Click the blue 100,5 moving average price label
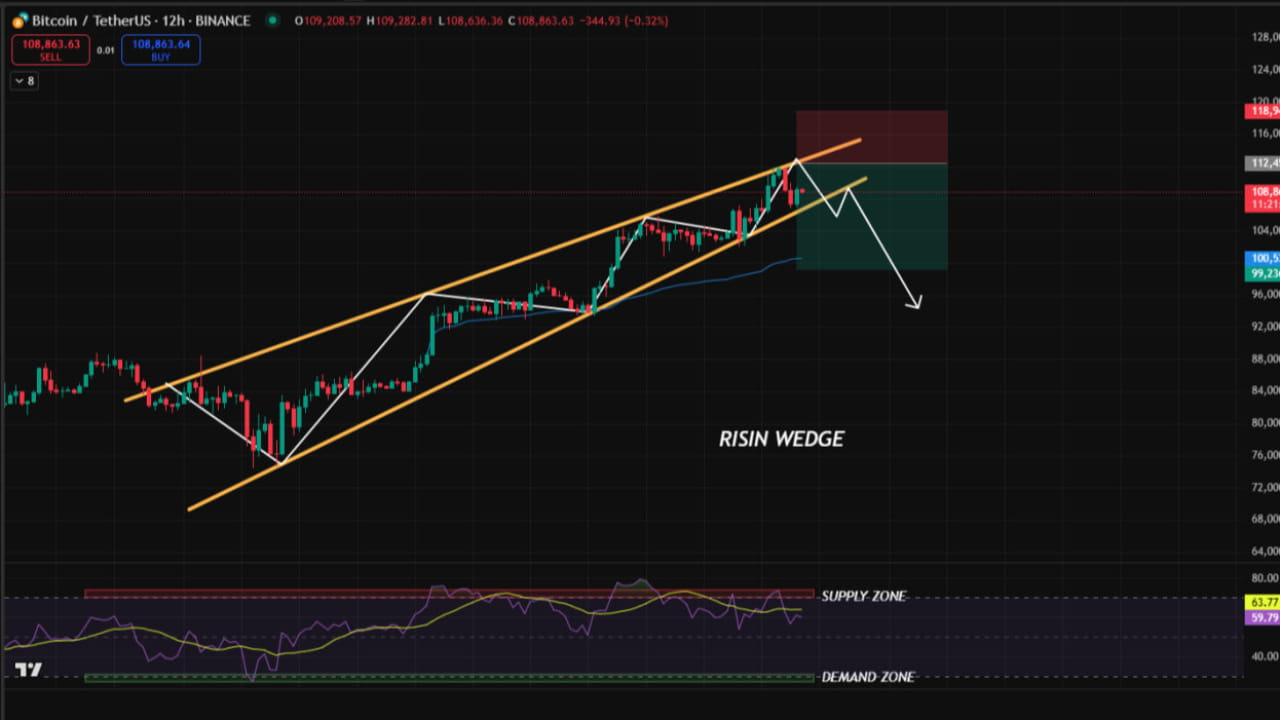The image size is (1280, 720). tap(1262, 258)
